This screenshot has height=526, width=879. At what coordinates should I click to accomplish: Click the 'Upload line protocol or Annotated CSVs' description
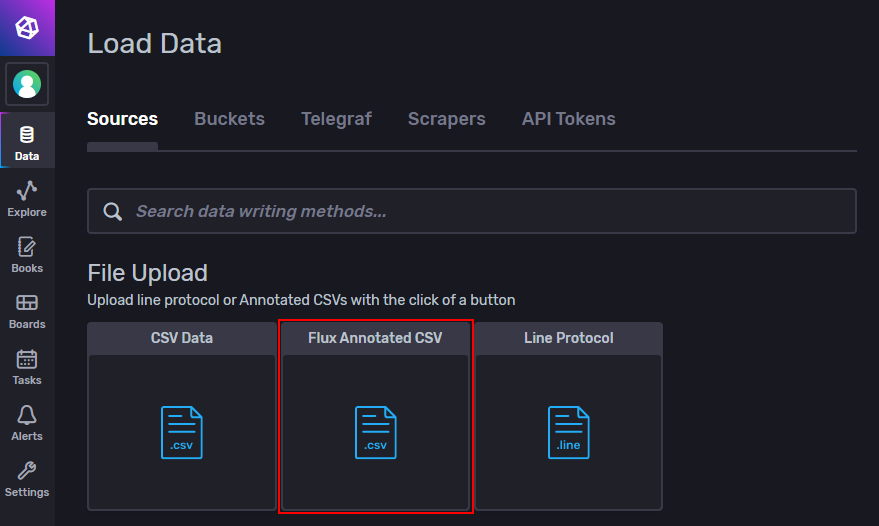pyautogui.click(x=301, y=300)
